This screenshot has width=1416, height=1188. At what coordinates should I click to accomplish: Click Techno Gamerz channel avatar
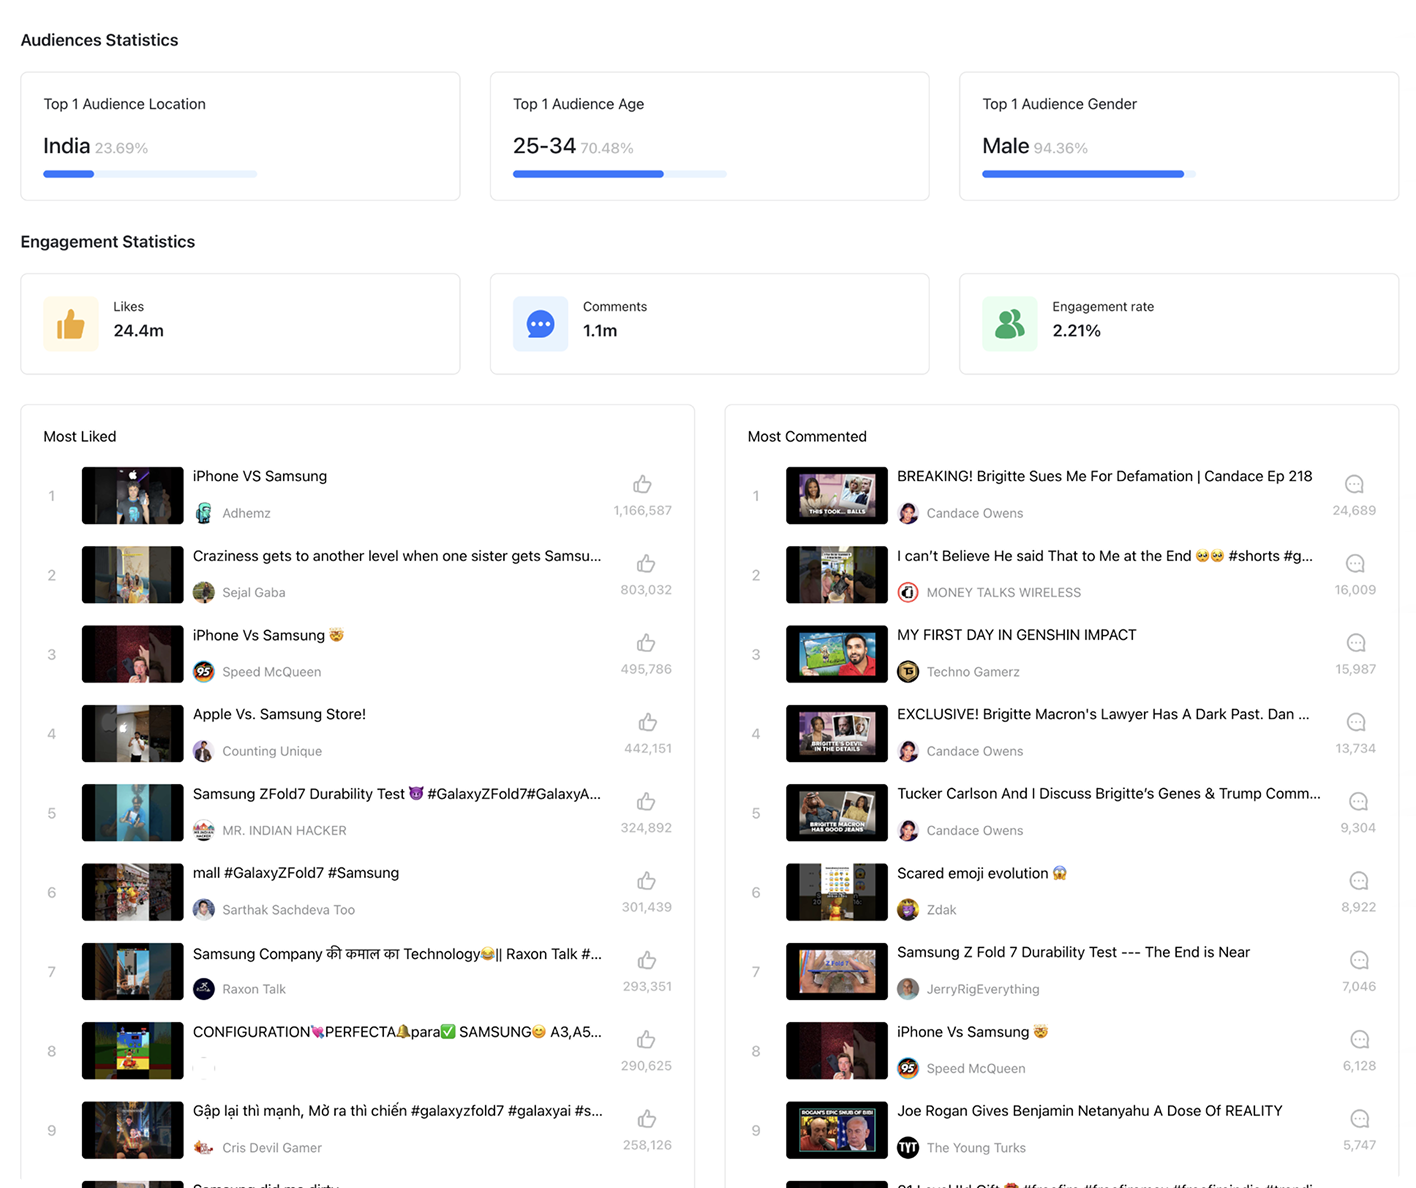click(908, 671)
